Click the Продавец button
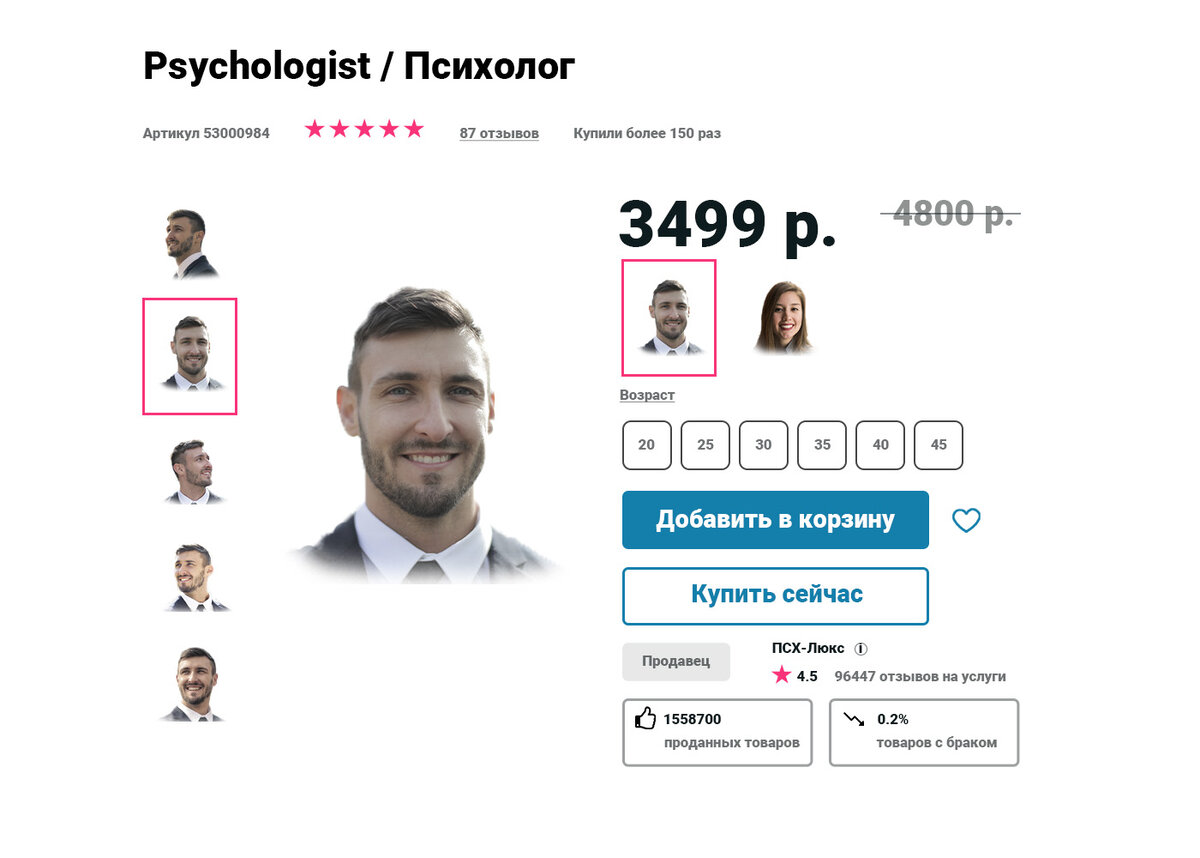 point(676,662)
